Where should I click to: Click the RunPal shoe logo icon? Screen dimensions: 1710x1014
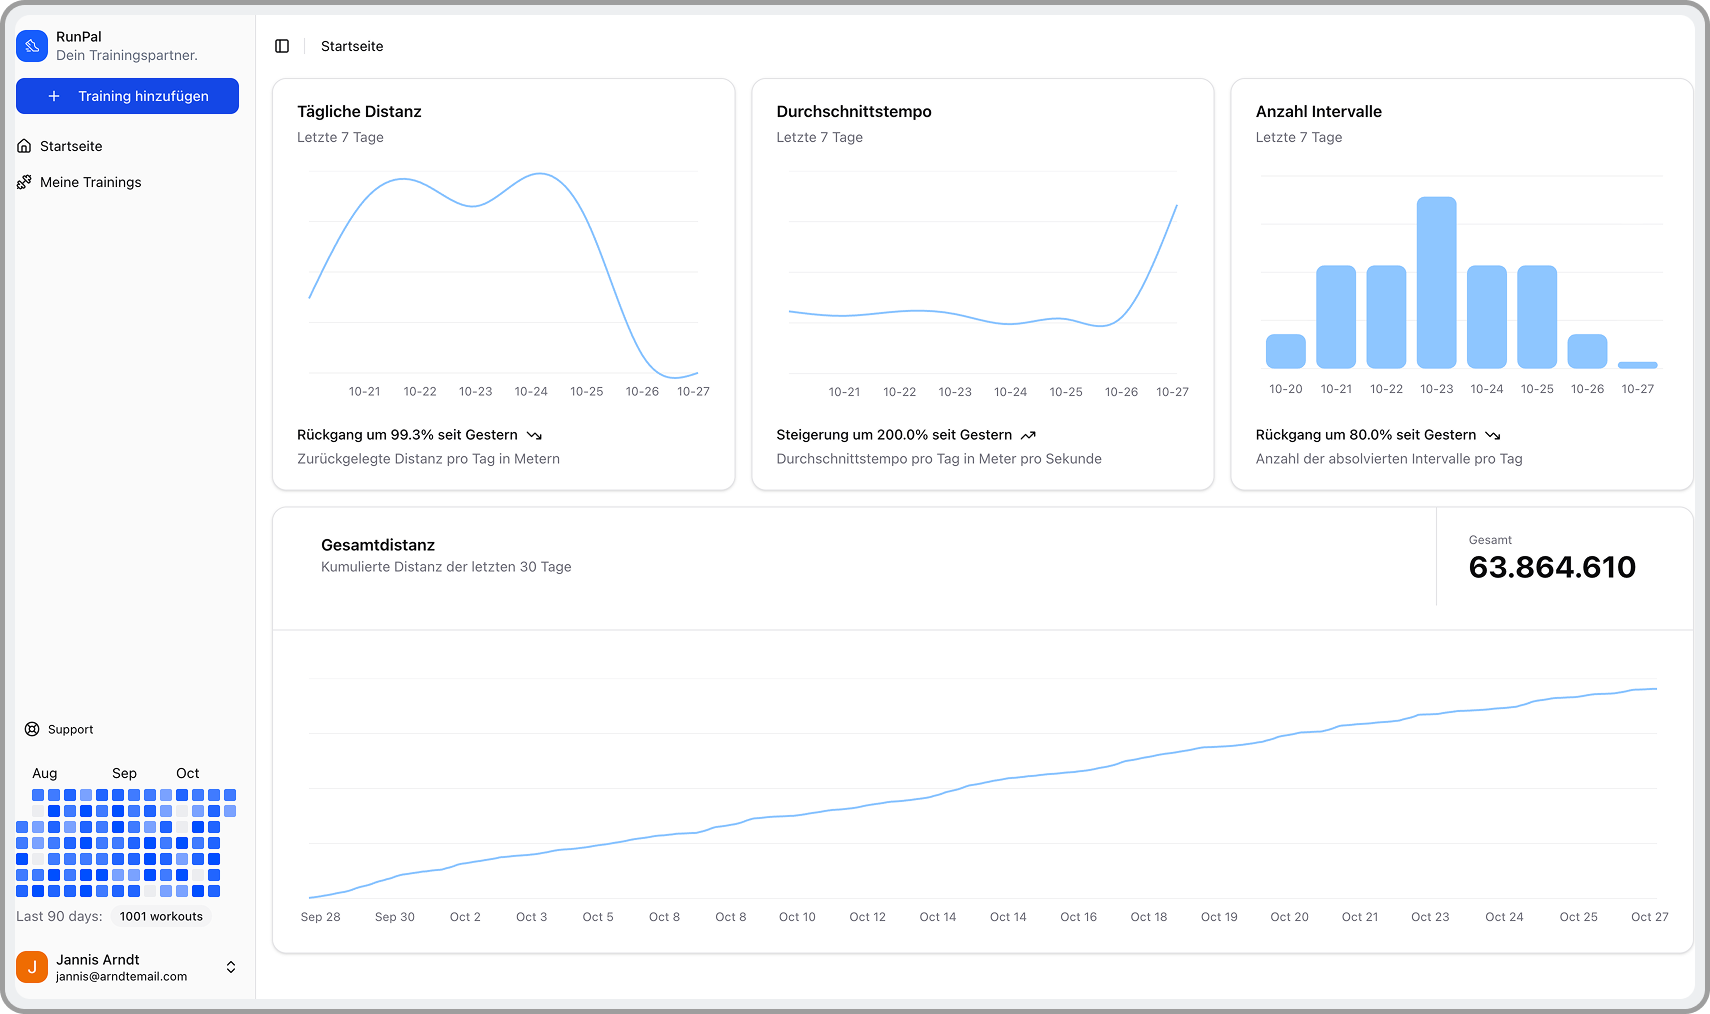tap(32, 46)
